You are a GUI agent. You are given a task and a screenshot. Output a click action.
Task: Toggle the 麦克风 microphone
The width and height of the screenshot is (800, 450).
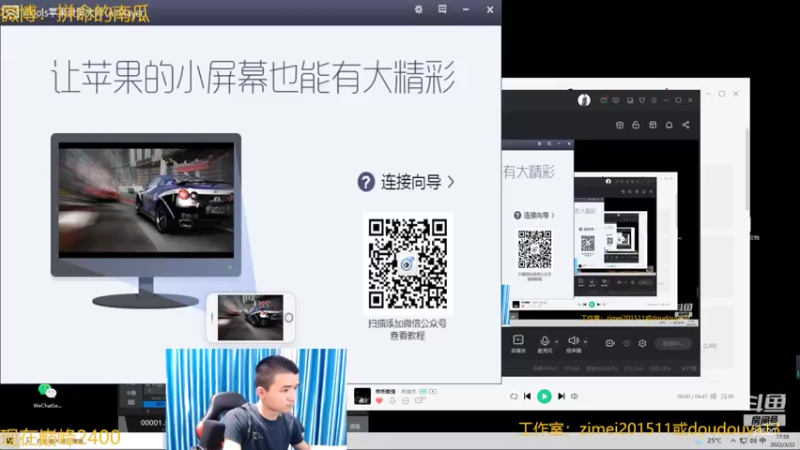point(544,344)
